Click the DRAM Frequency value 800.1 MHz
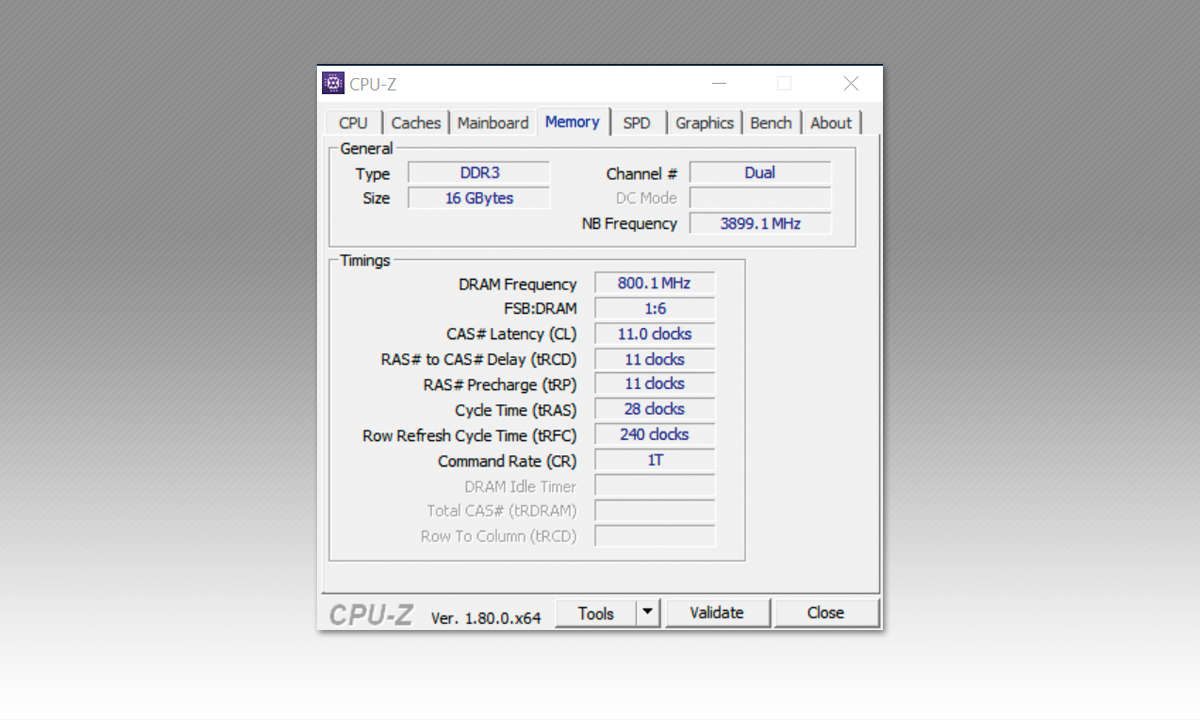 pos(655,283)
